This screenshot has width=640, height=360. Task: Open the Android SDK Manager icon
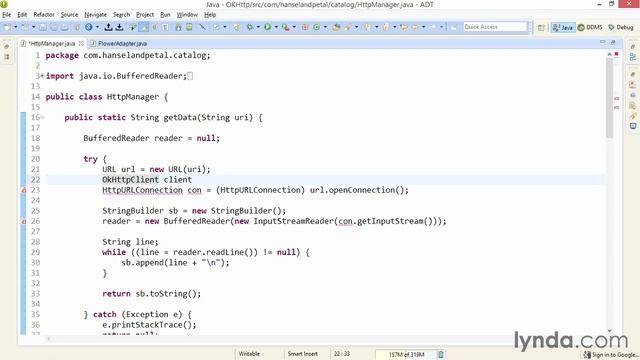(178, 27)
